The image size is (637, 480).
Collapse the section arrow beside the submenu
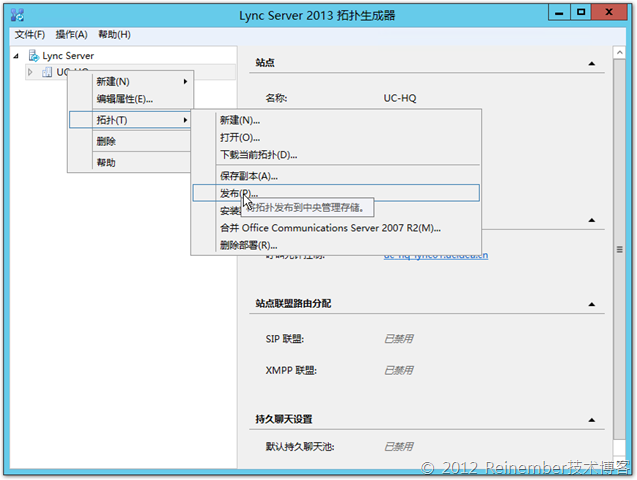tap(592, 220)
